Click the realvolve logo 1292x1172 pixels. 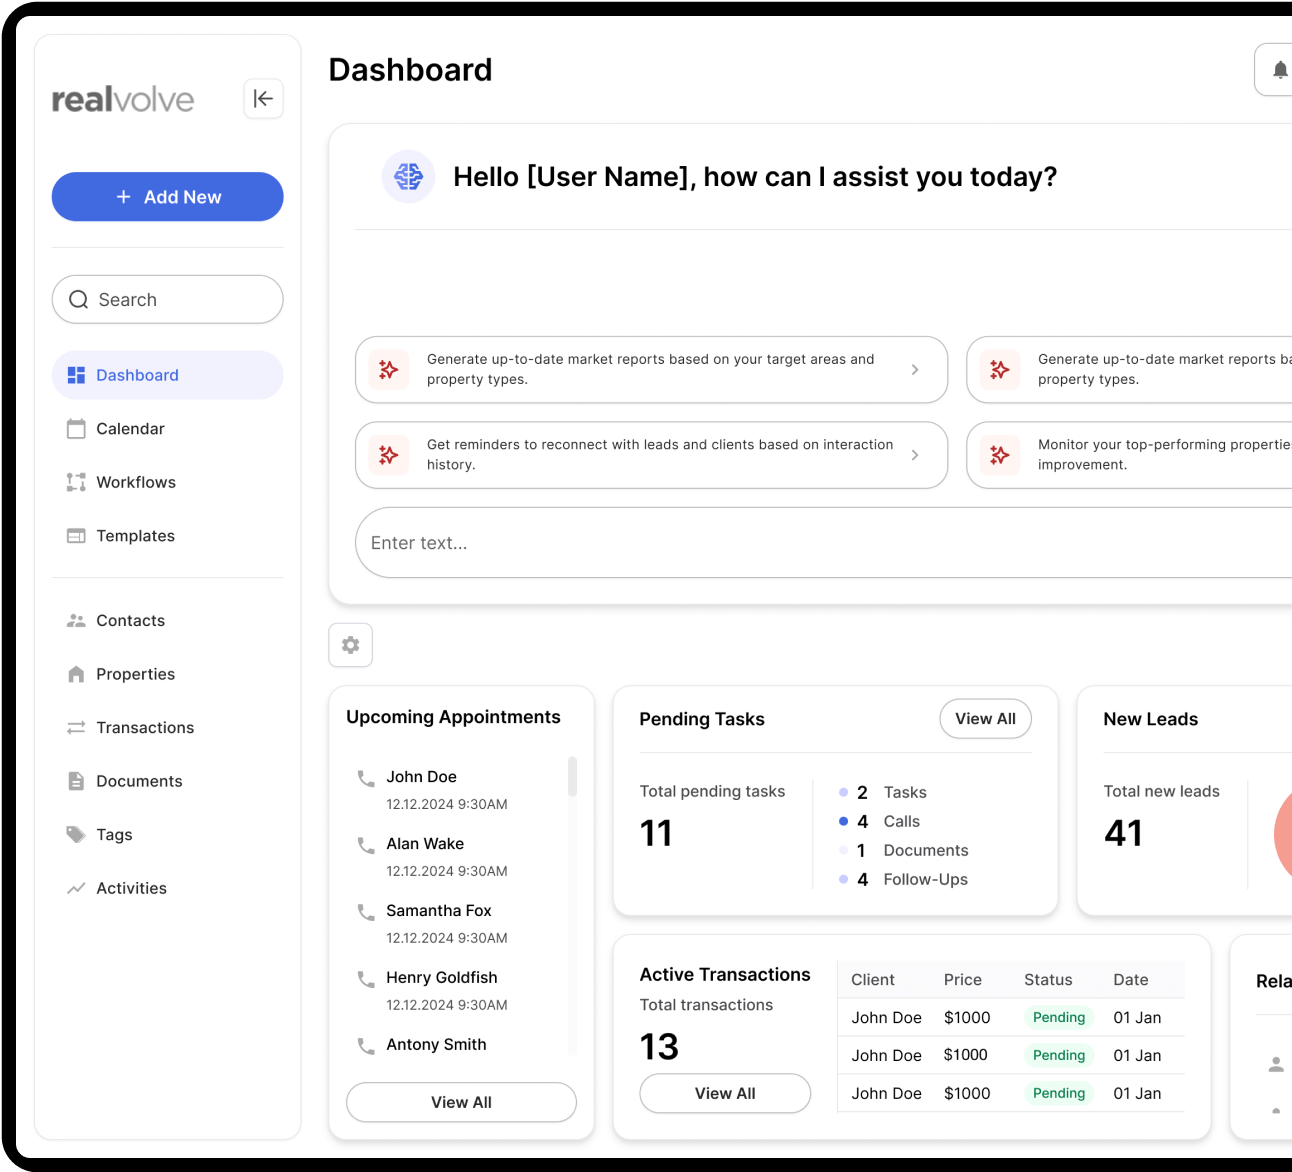[123, 99]
